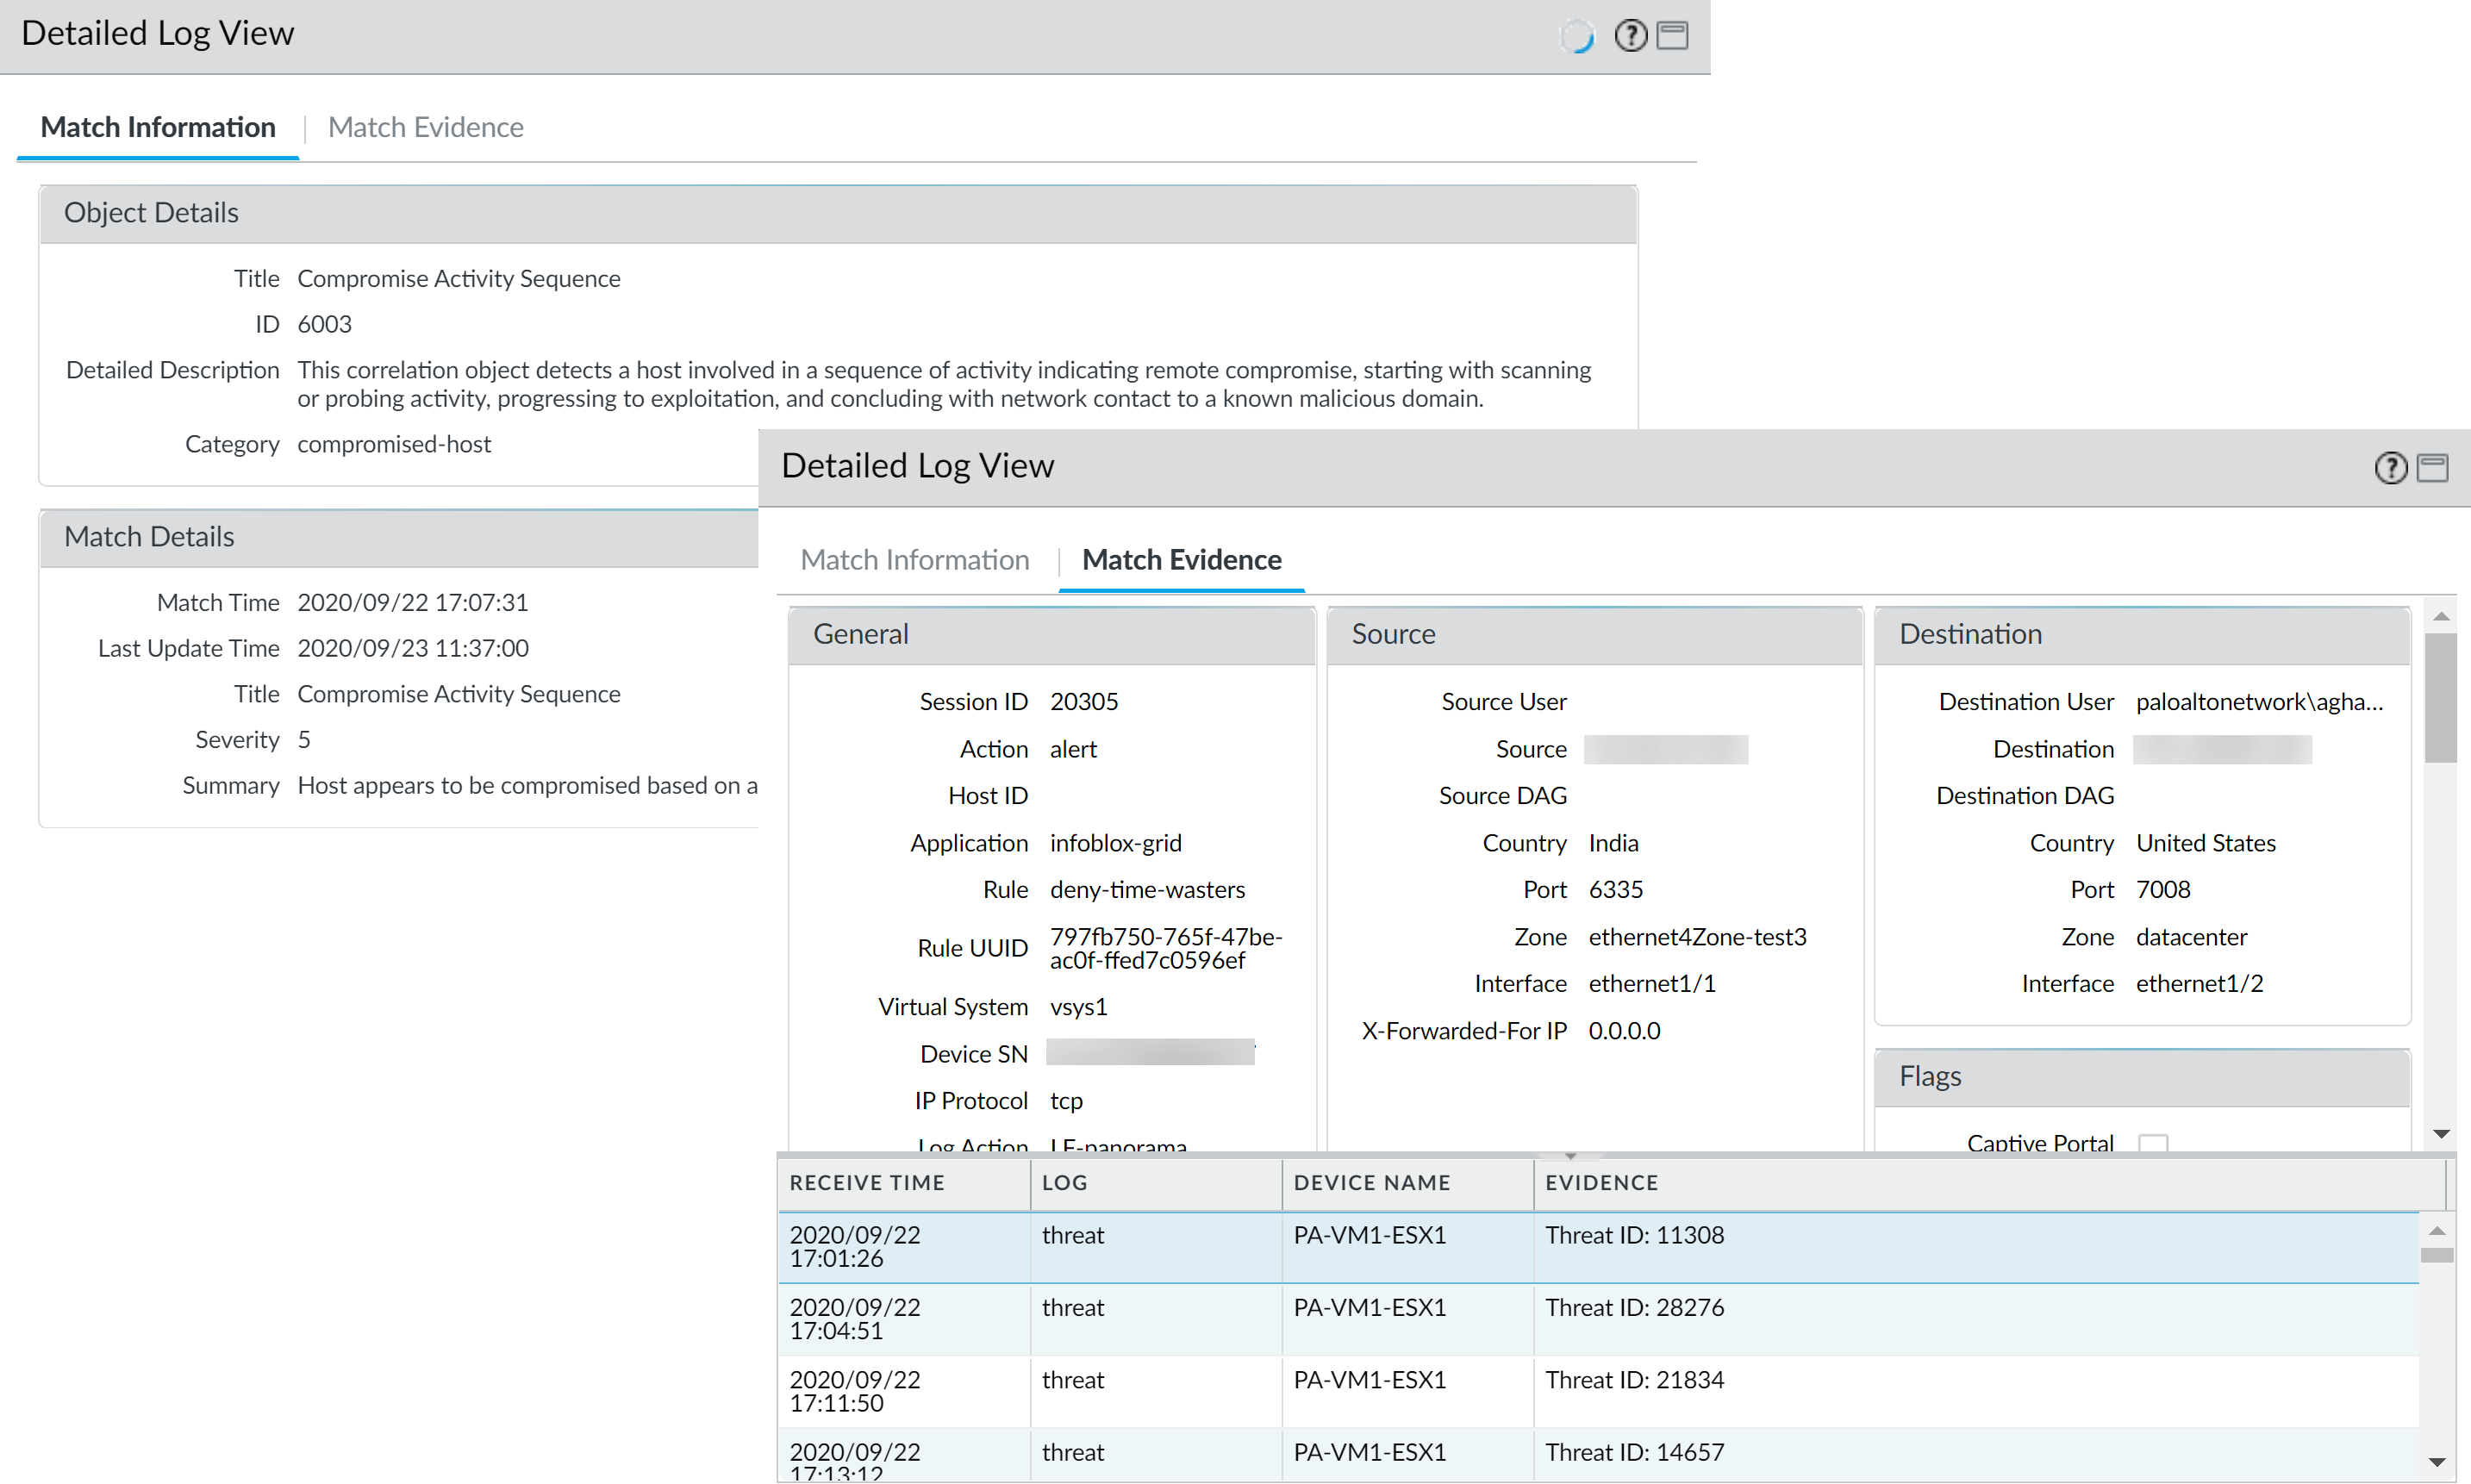
Task: Click the Evidence column header
Action: tap(1601, 1183)
